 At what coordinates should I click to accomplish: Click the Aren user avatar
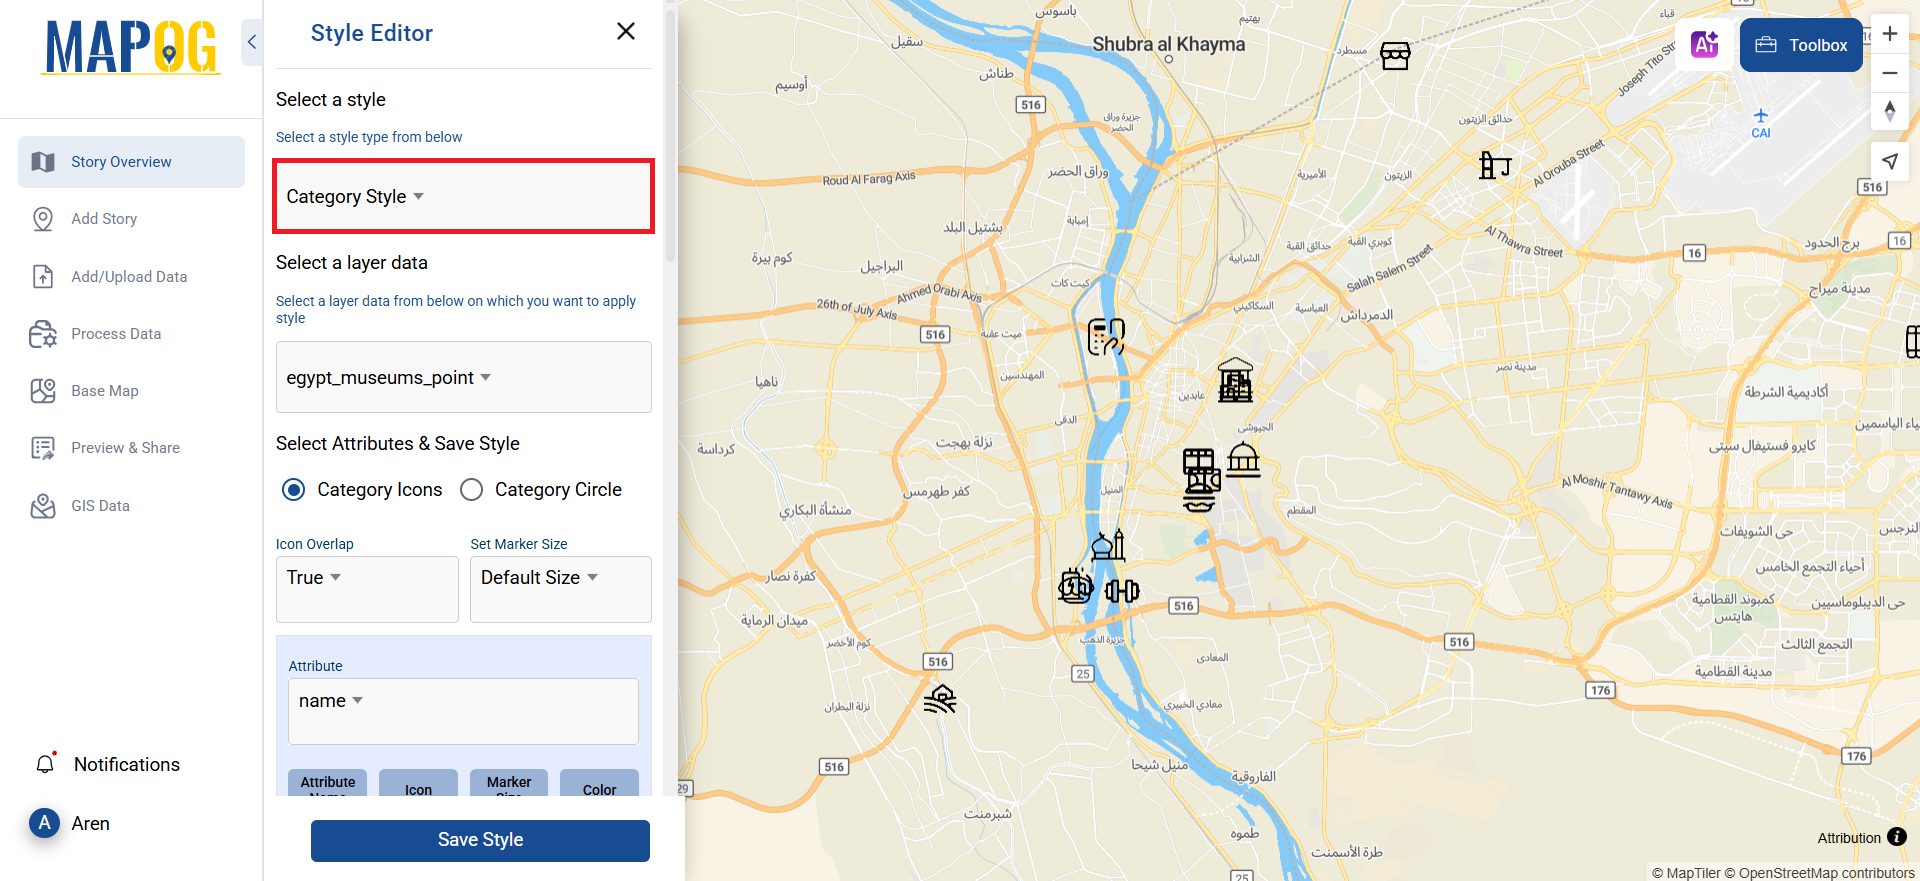pos(44,823)
